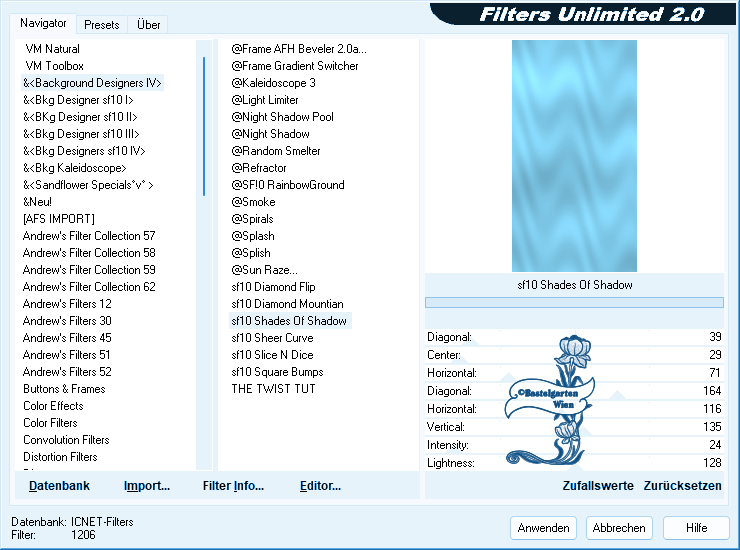Select VM Natural category
The height and width of the screenshot is (550, 740).
click(52, 49)
